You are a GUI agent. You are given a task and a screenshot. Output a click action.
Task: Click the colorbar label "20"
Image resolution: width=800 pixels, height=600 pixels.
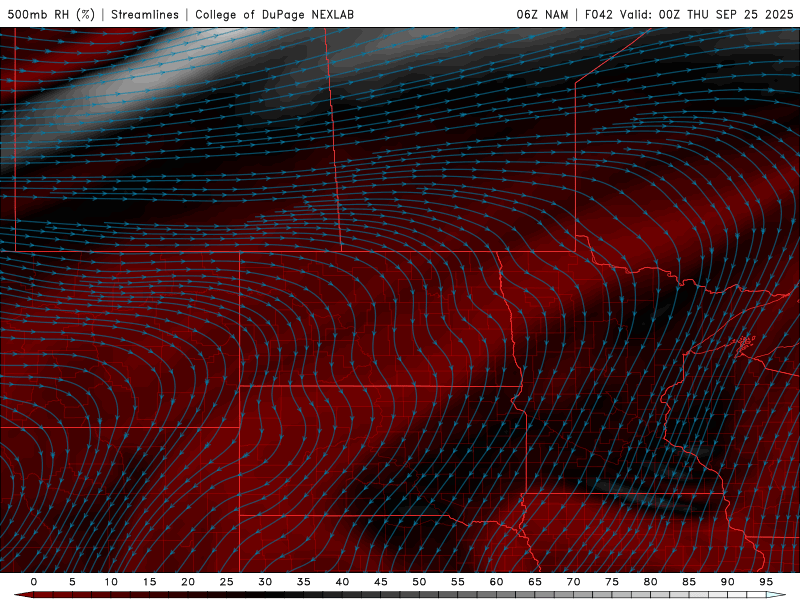(x=188, y=582)
